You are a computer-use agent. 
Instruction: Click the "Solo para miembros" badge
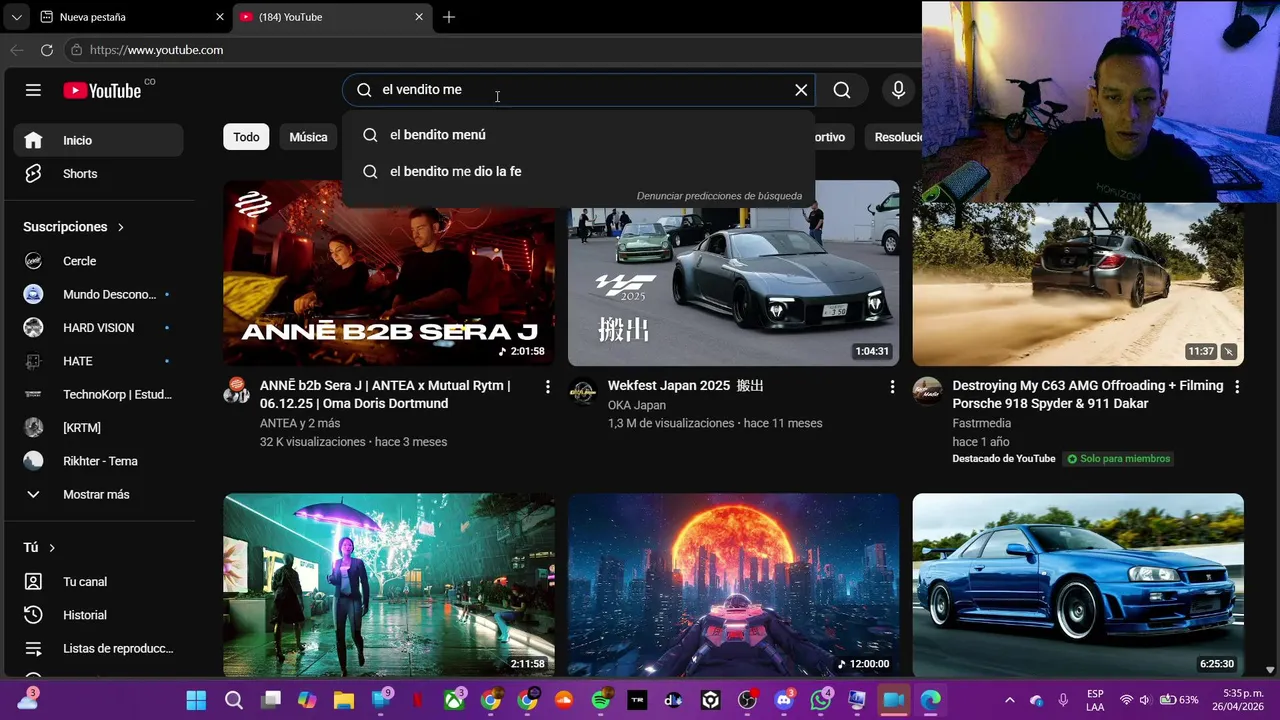[1118, 459]
